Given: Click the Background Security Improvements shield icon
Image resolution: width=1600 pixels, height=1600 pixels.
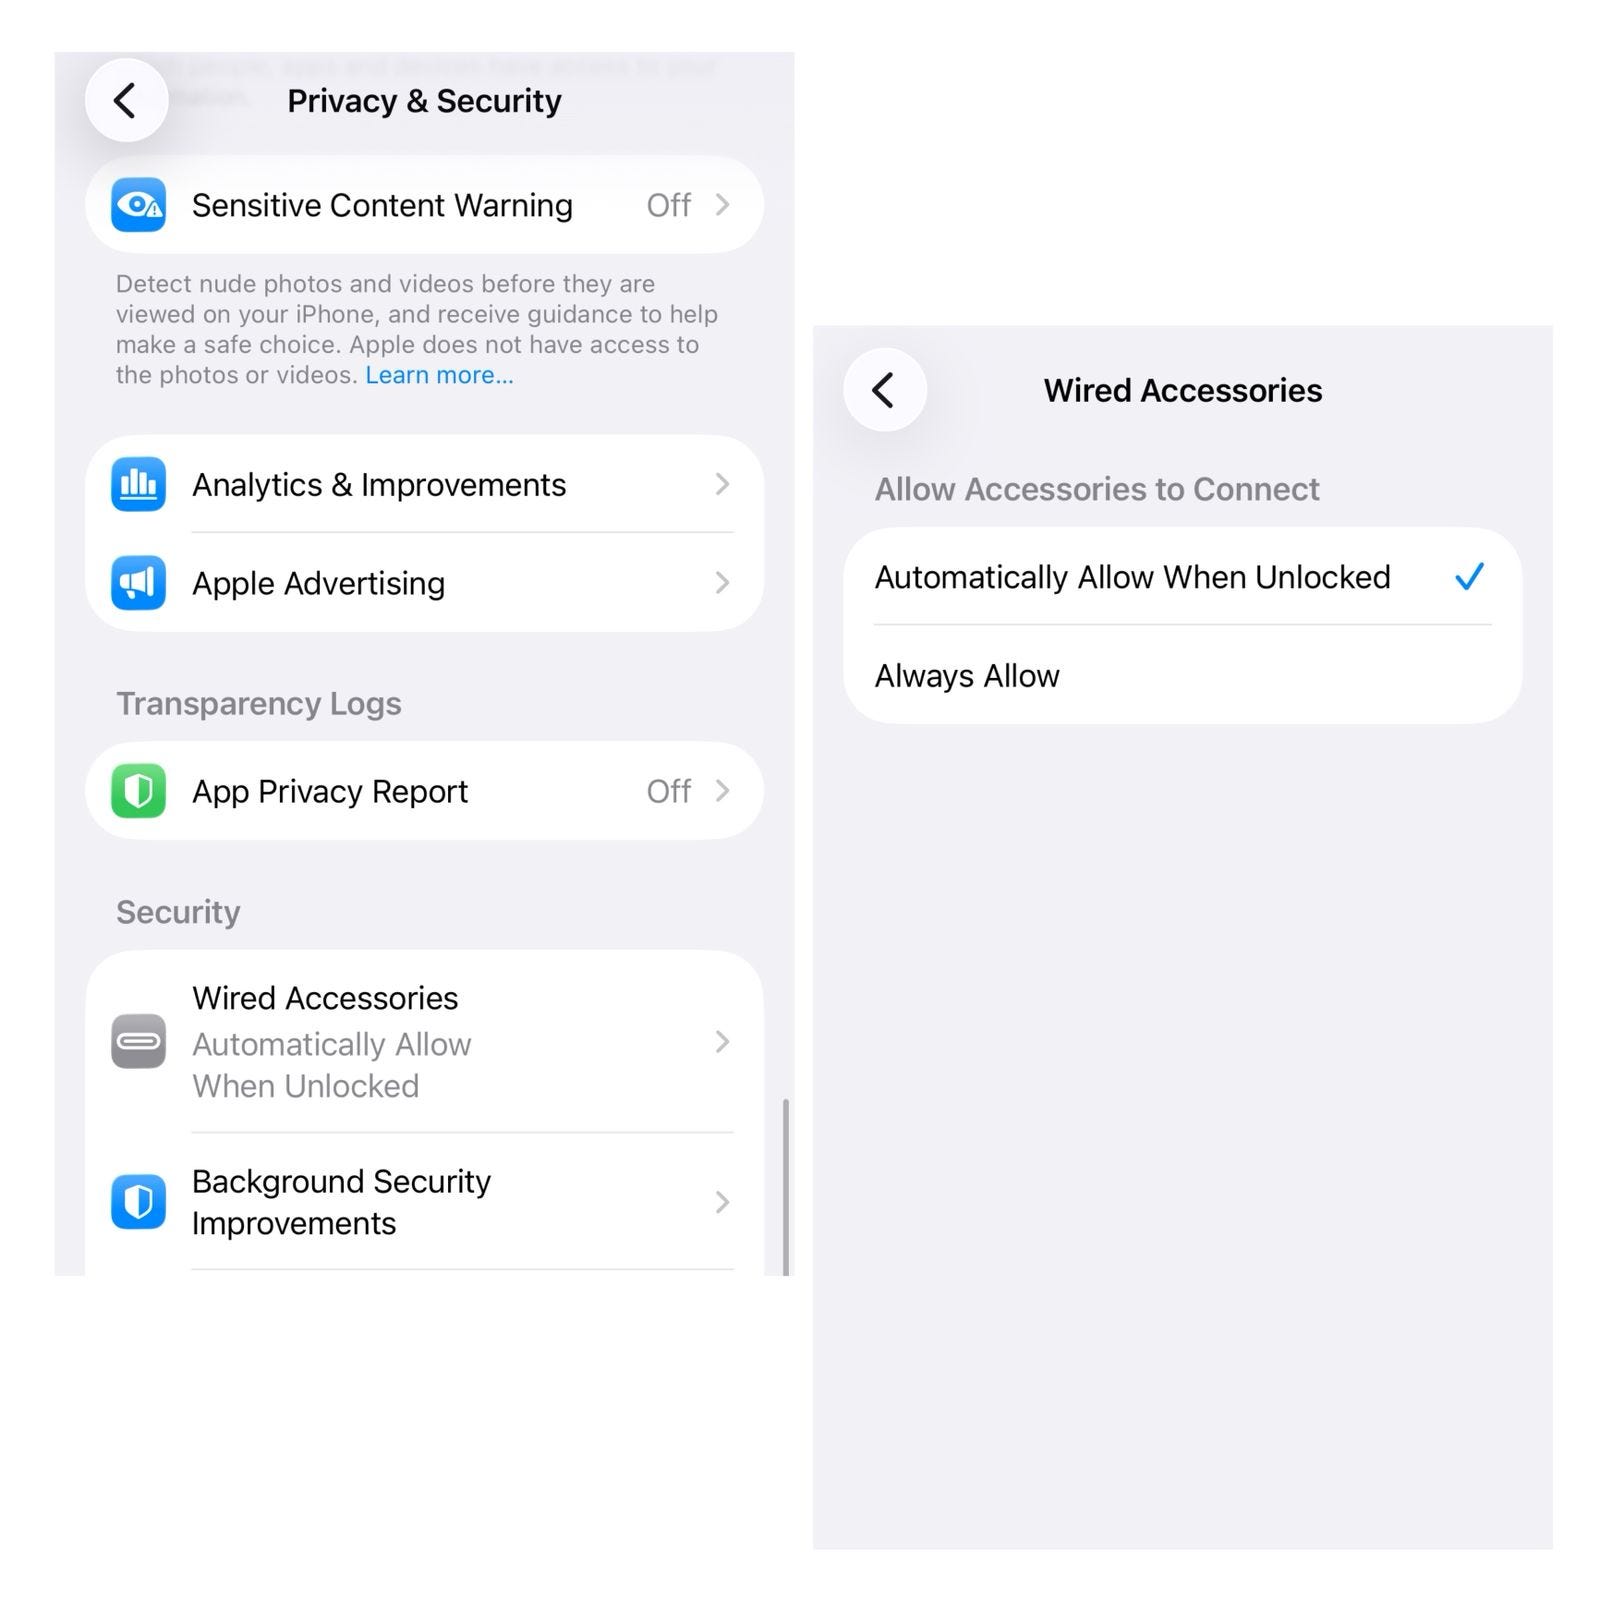Looking at the screenshot, I should click(x=138, y=1201).
